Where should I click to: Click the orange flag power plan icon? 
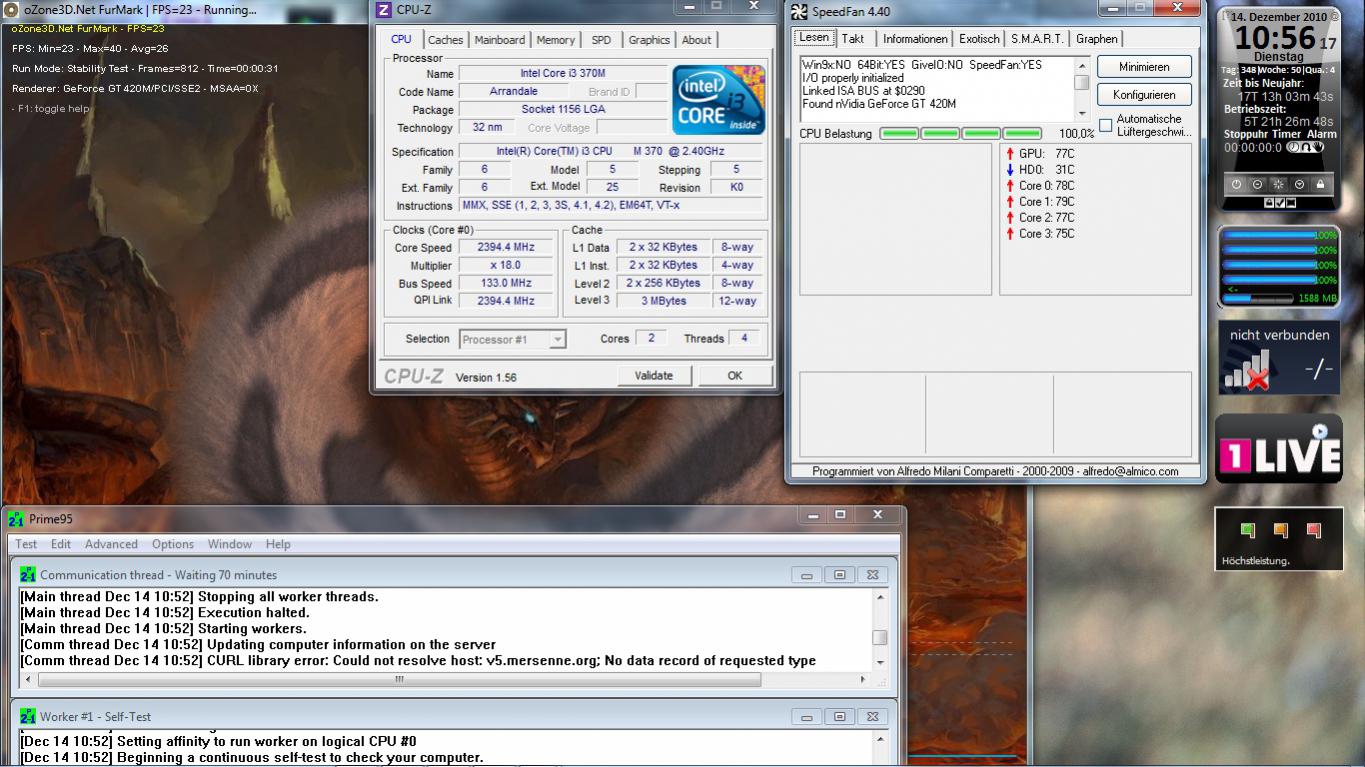click(x=1281, y=531)
